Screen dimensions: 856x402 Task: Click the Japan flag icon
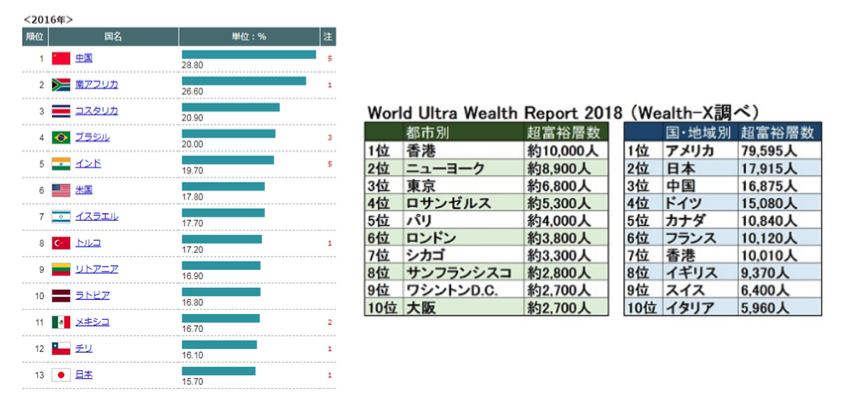point(61,375)
